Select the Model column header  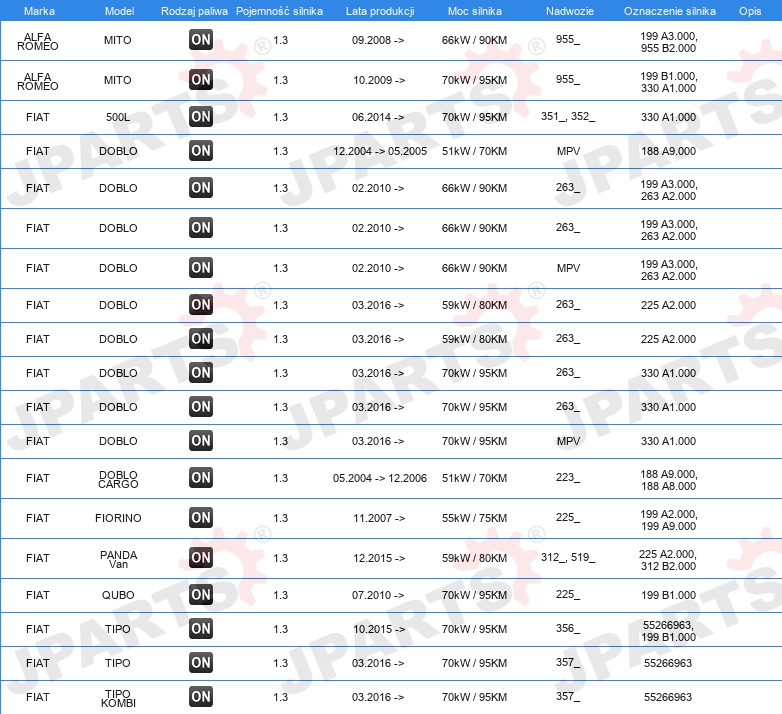(119, 11)
